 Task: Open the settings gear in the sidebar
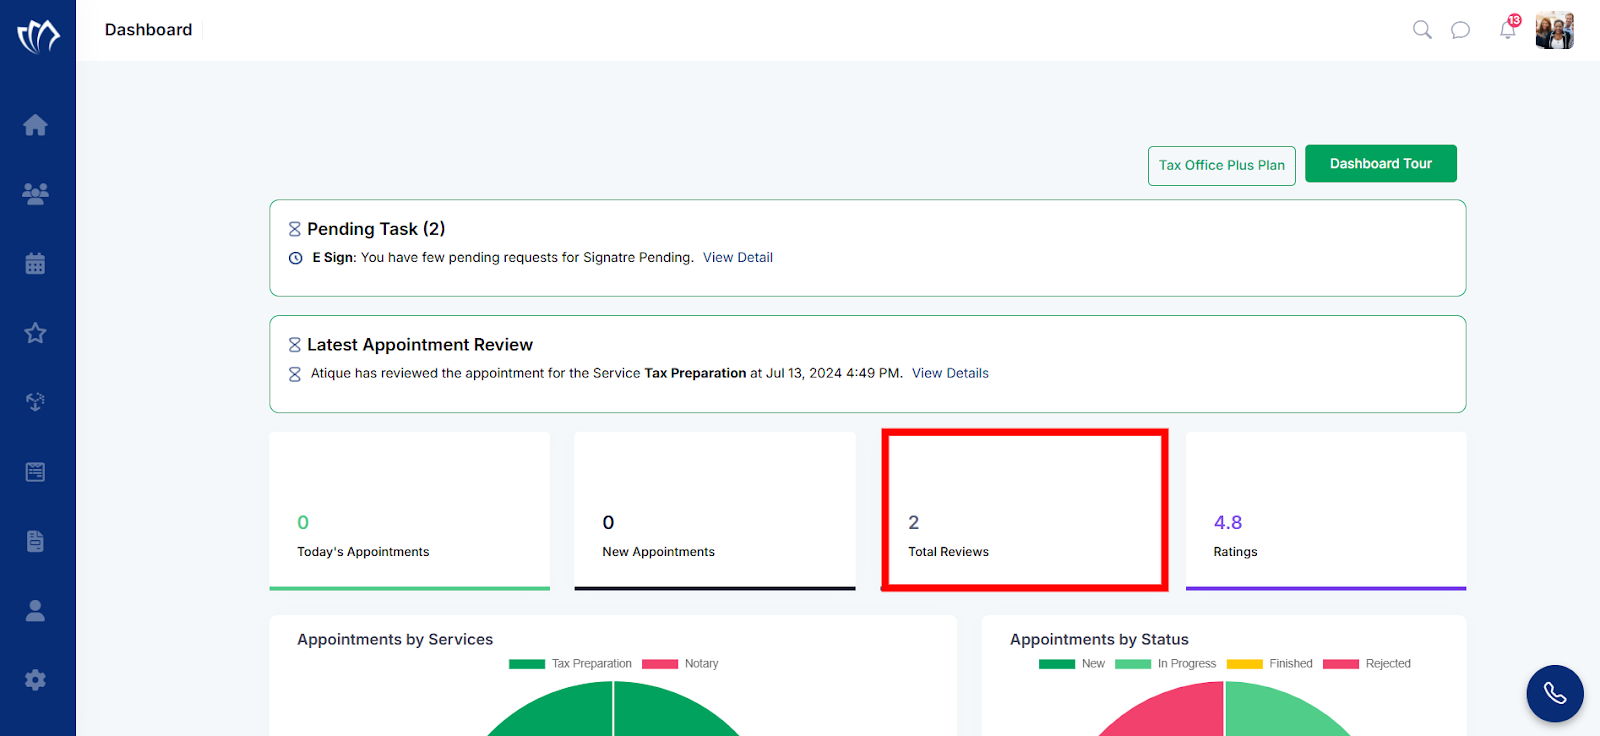pos(35,680)
